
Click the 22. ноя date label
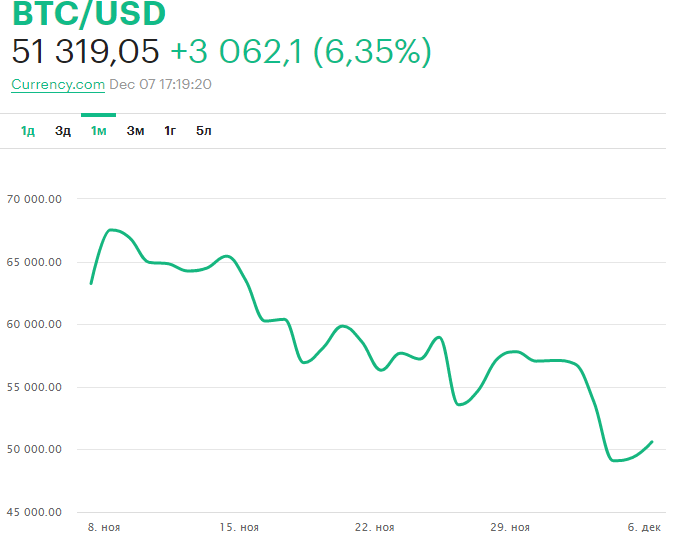[x=375, y=527]
